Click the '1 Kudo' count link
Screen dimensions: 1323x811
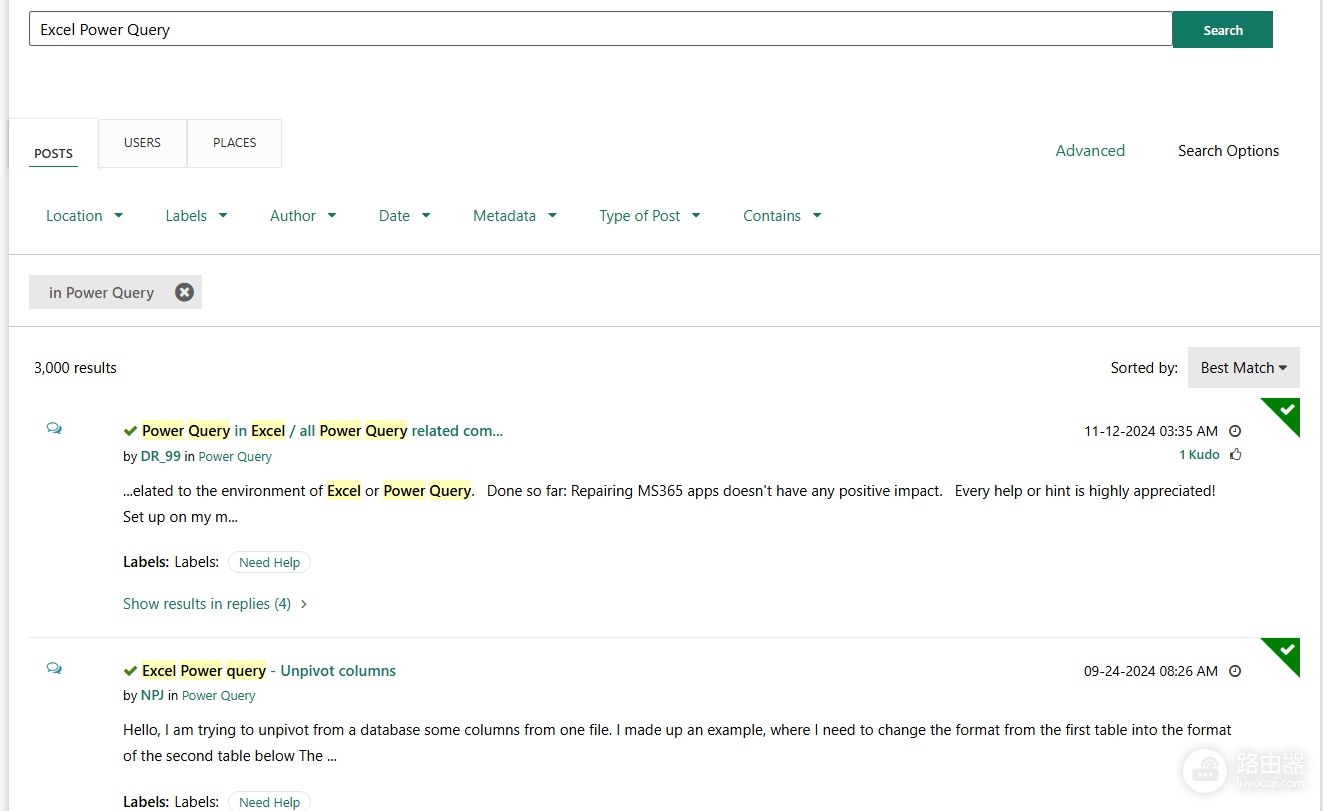coord(1199,455)
